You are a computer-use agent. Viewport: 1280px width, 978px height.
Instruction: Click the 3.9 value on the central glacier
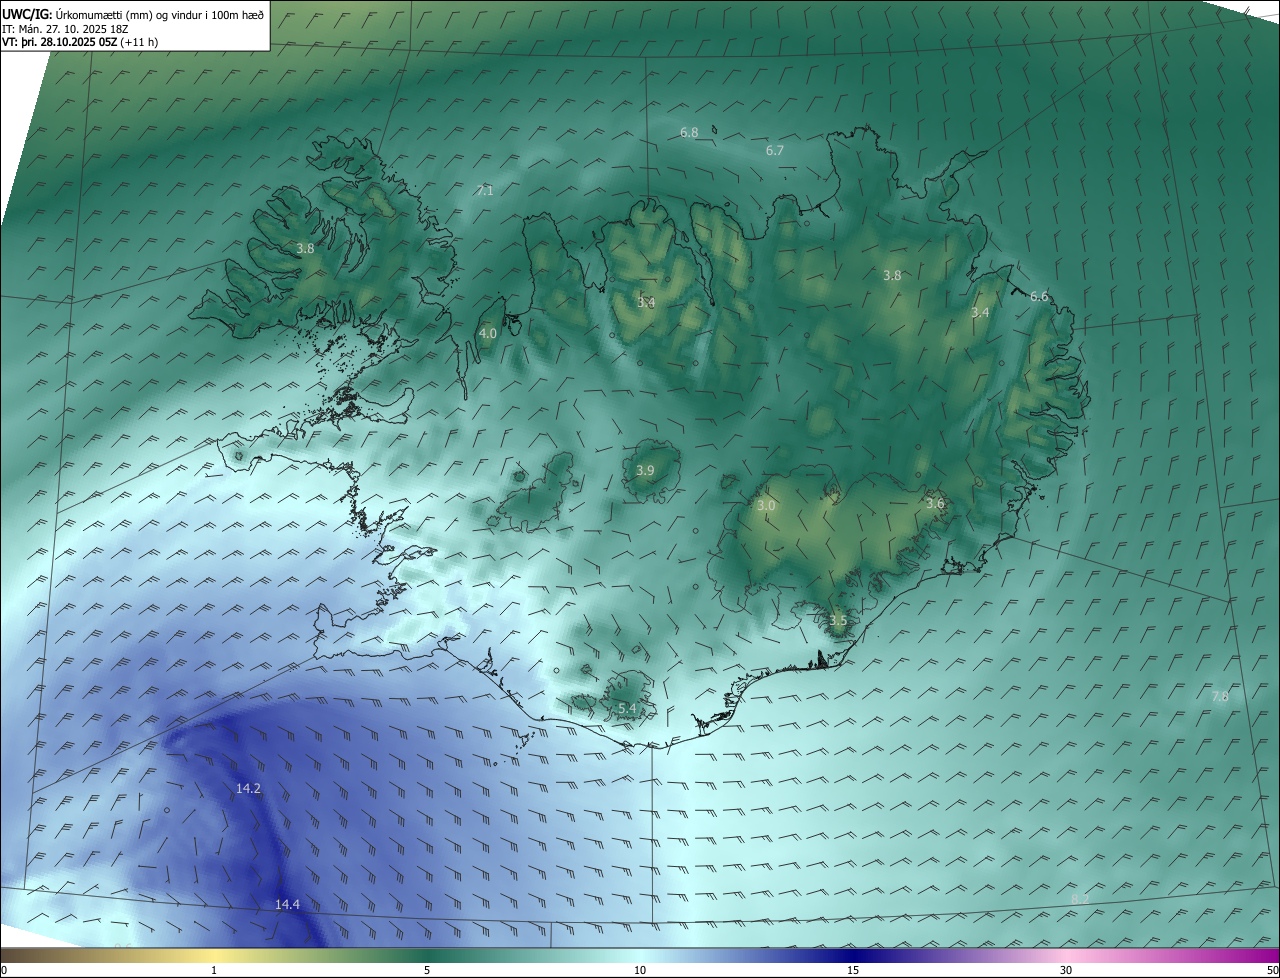tap(645, 471)
